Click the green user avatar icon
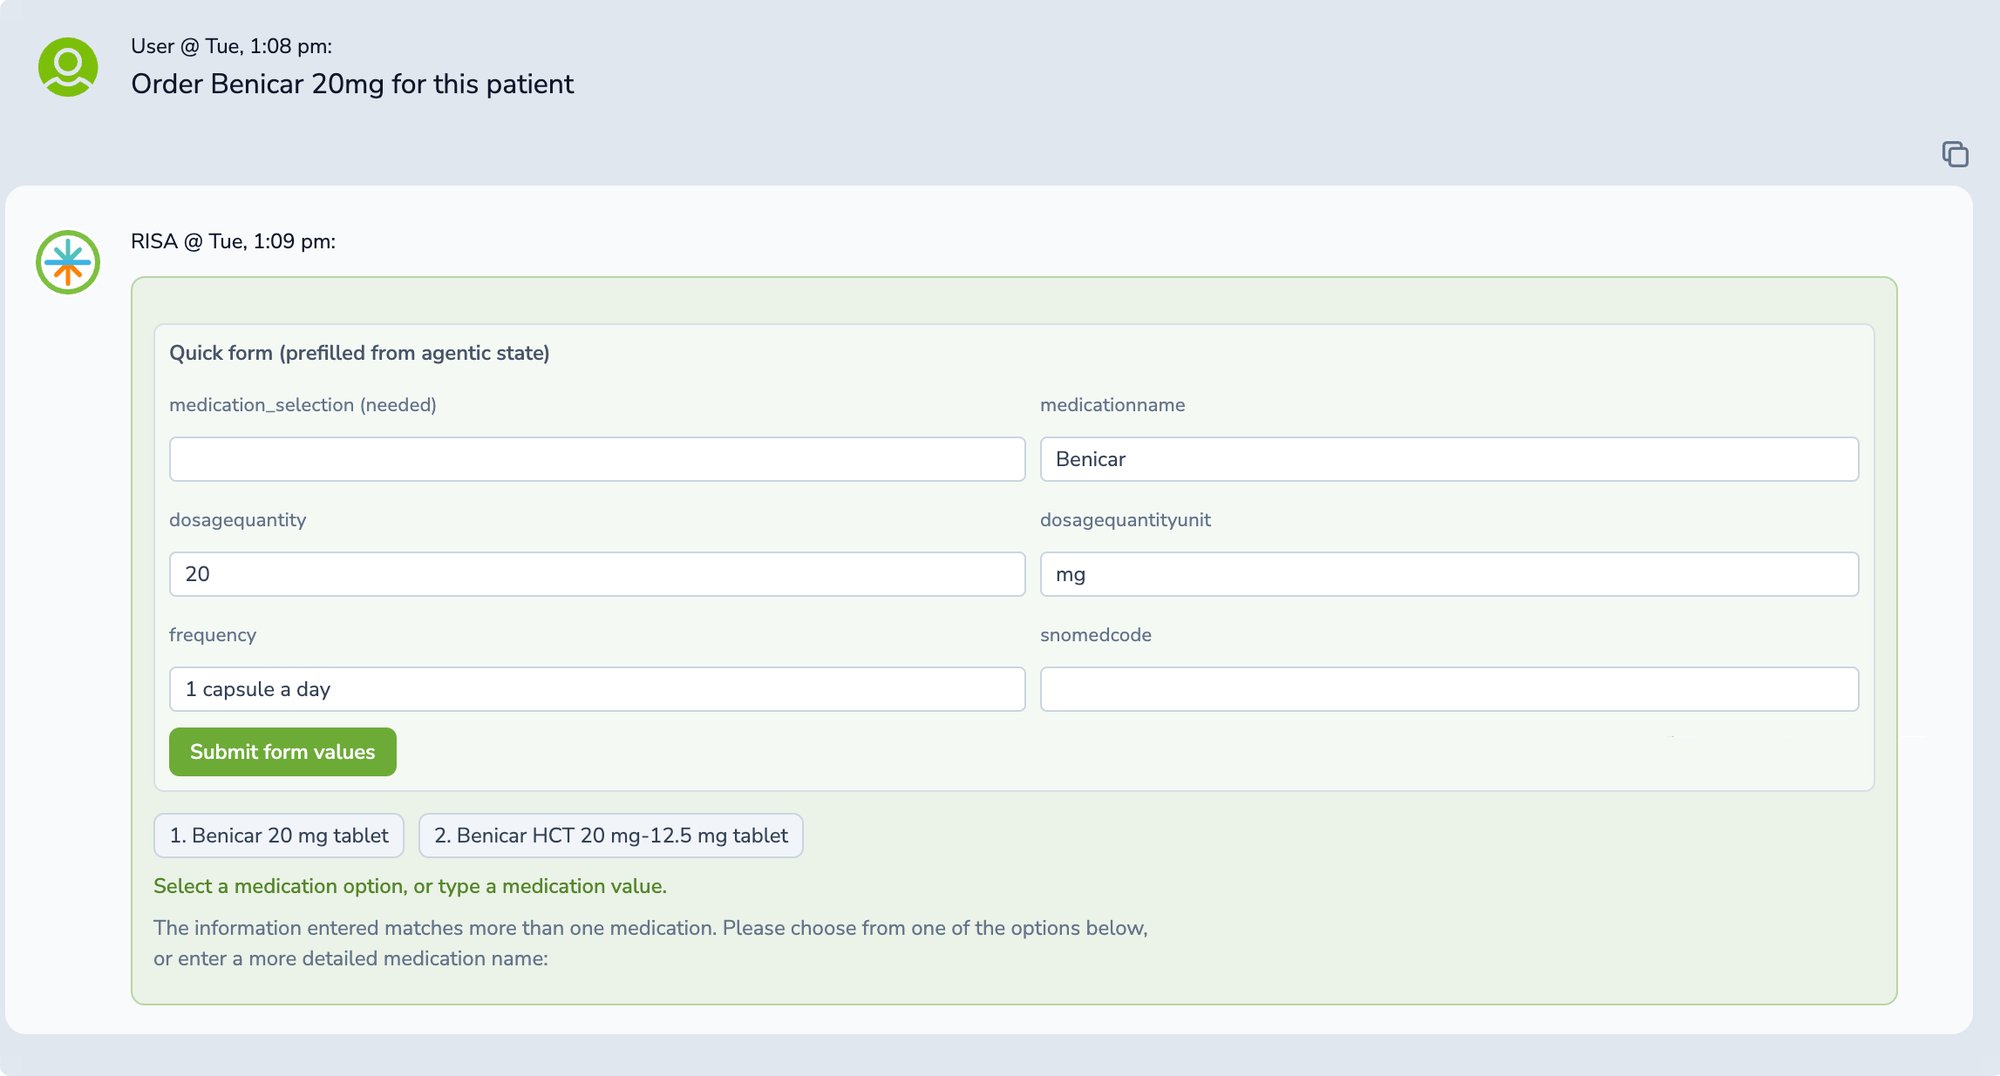 [x=68, y=67]
